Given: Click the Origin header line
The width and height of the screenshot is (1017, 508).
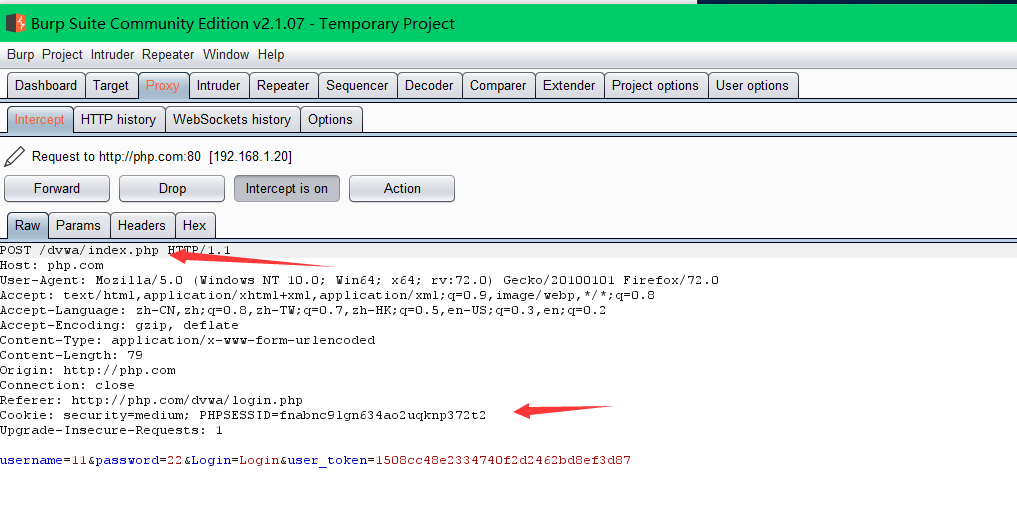Looking at the screenshot, I should pos(88,370).
